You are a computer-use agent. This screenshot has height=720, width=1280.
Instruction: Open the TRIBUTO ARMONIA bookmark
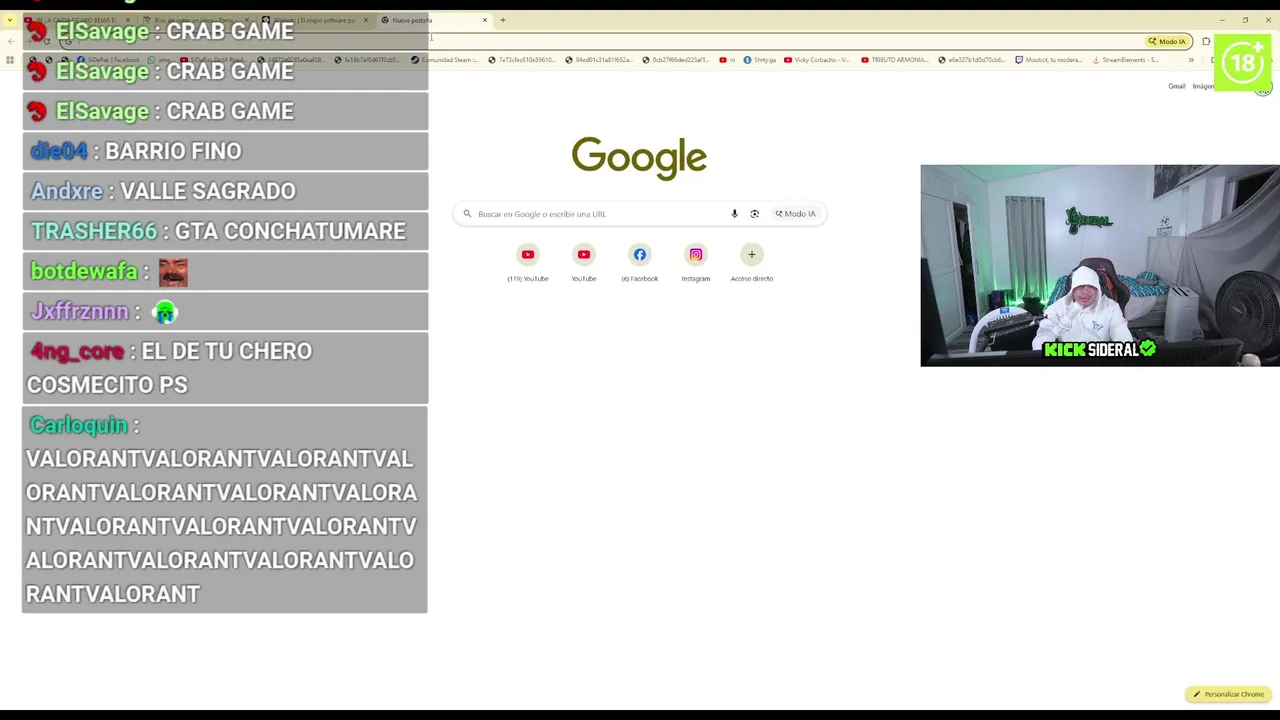coord(895,60)
